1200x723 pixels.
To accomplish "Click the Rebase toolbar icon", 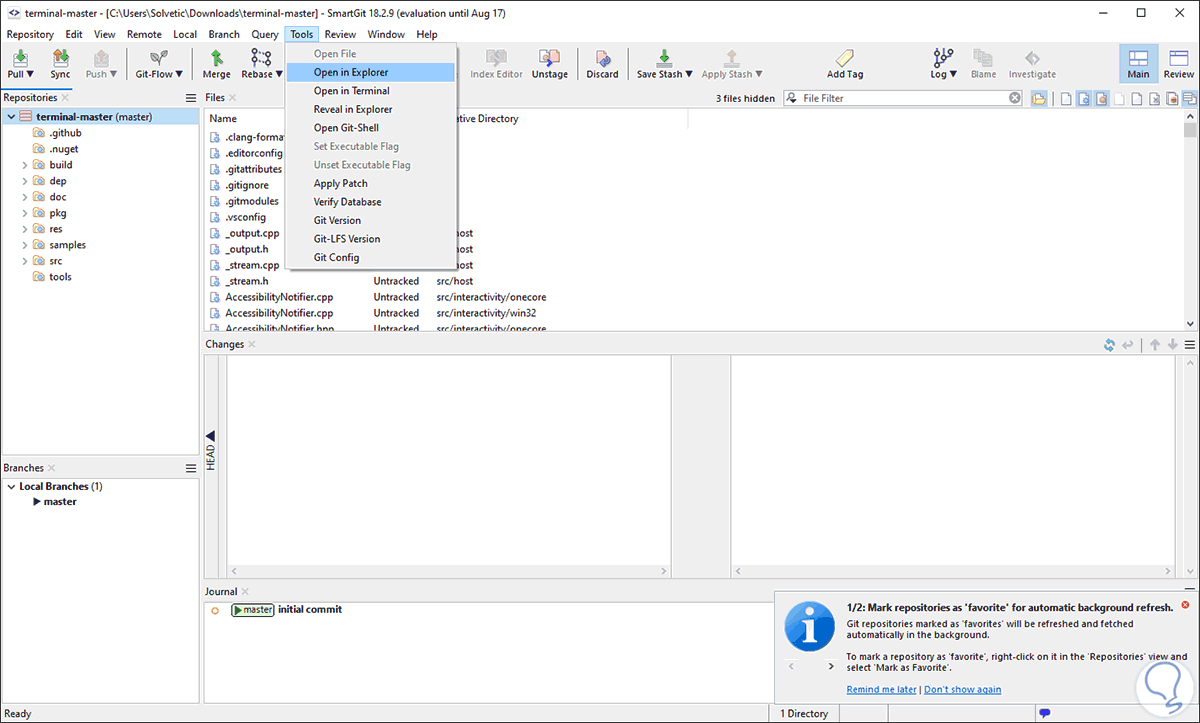I will click(x=261, y=58).
